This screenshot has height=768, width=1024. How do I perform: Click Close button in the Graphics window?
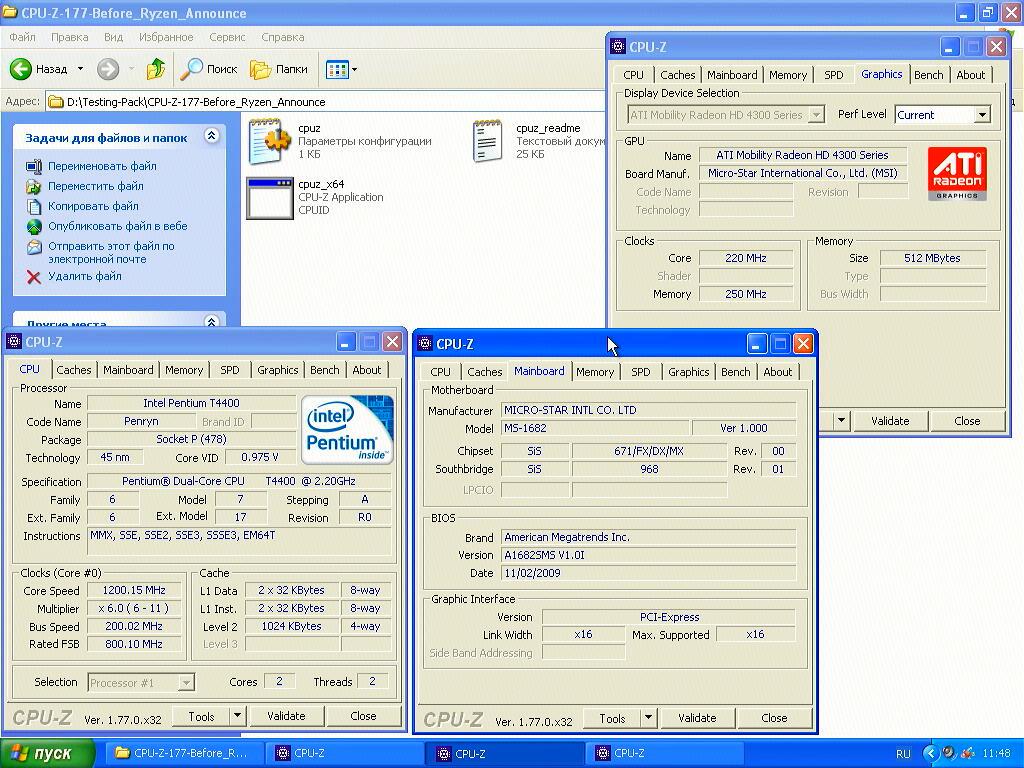(x=966, y=421)
